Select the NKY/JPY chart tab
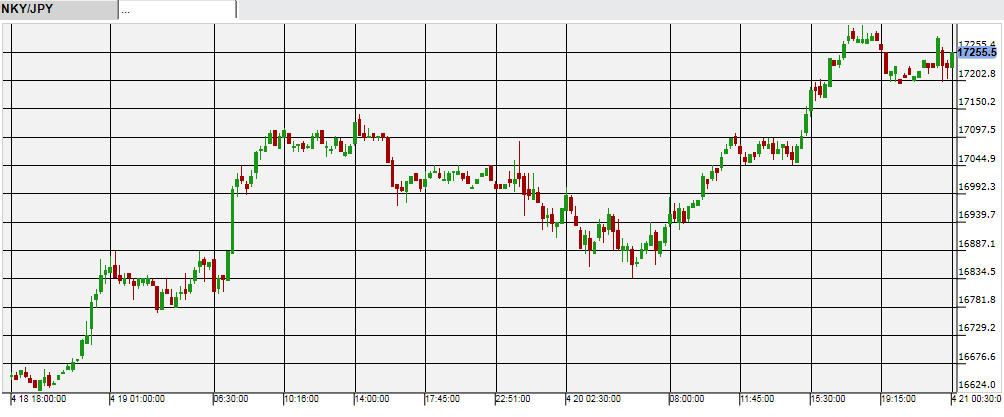Screen dimensions: 1004x417 58,9
